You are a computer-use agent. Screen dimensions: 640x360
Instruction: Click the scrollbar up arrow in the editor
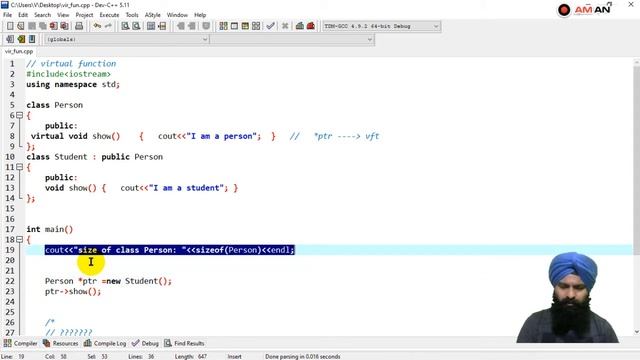tap(636, 62)
